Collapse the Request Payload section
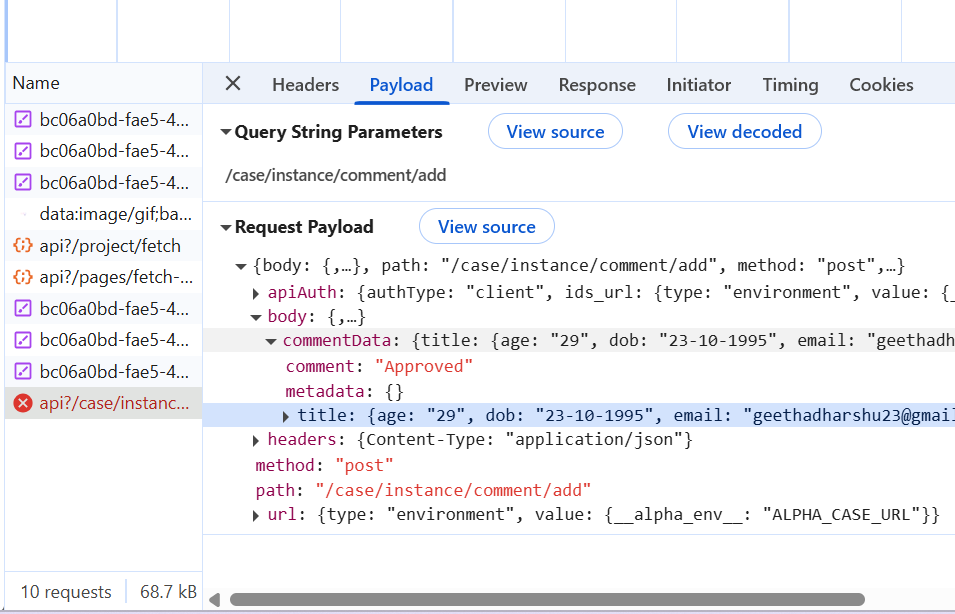 click(x=226, y=227)
